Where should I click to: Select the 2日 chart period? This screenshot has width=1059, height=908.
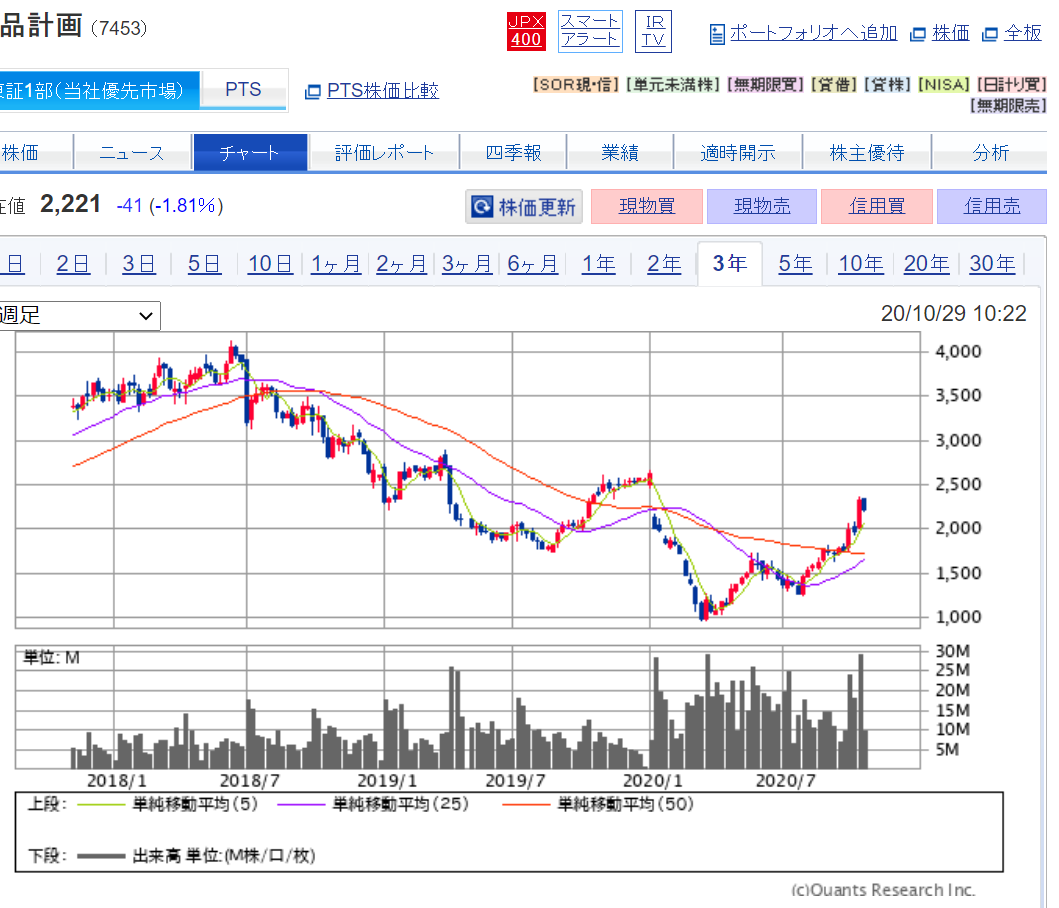click(73, 263)
